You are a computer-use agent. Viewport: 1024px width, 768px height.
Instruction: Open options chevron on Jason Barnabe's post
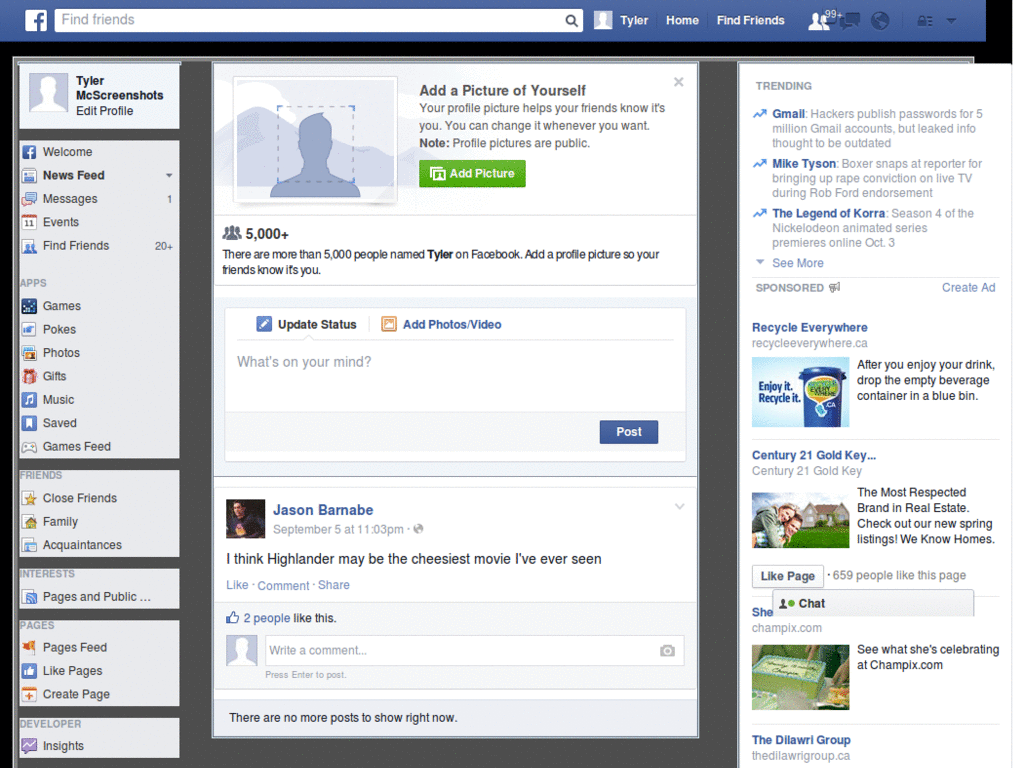[x=680, y=507]
